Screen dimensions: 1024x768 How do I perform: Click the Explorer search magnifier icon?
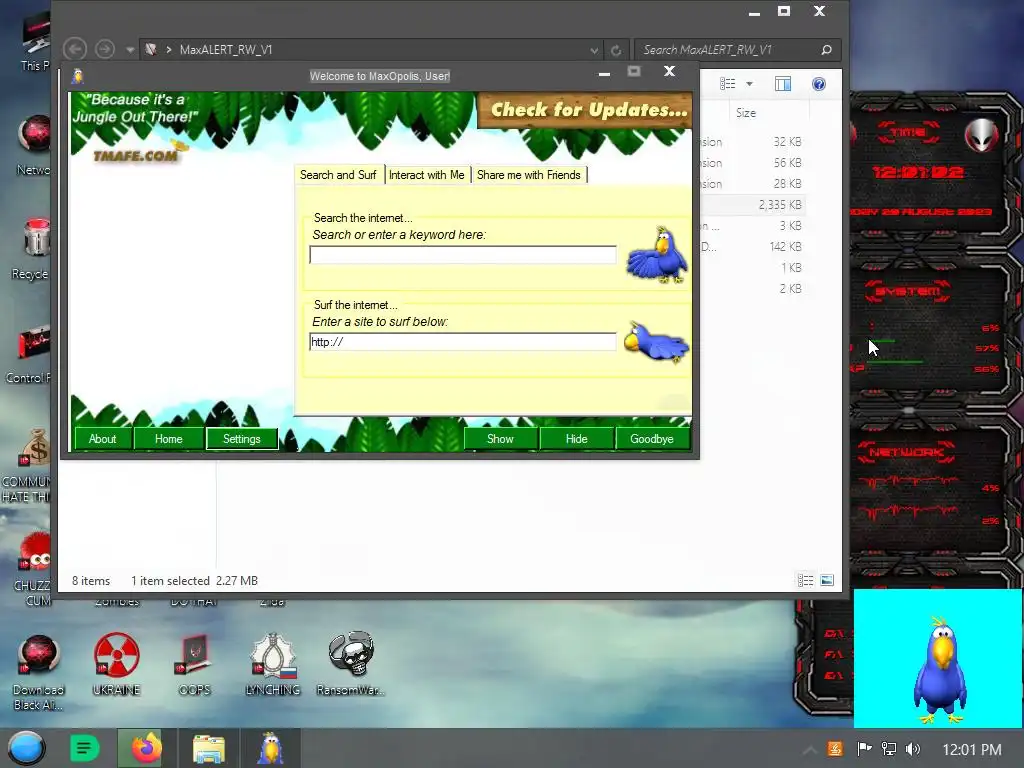(826, 50)
